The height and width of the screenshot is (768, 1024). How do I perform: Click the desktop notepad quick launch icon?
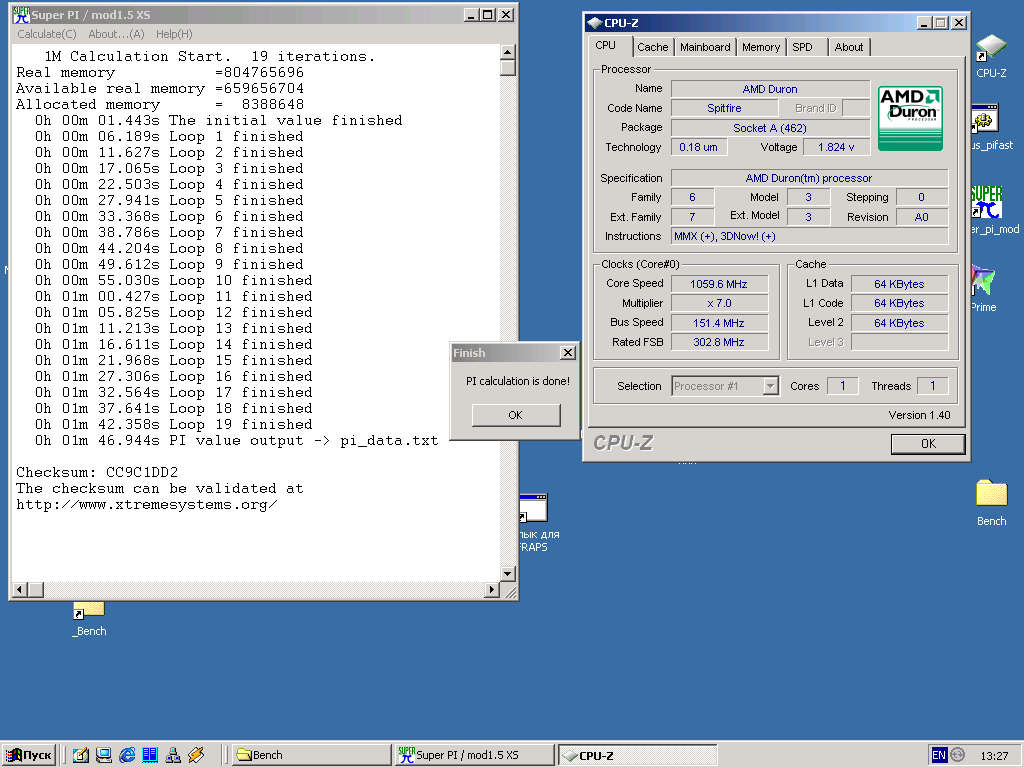click(x=80, y=755)
